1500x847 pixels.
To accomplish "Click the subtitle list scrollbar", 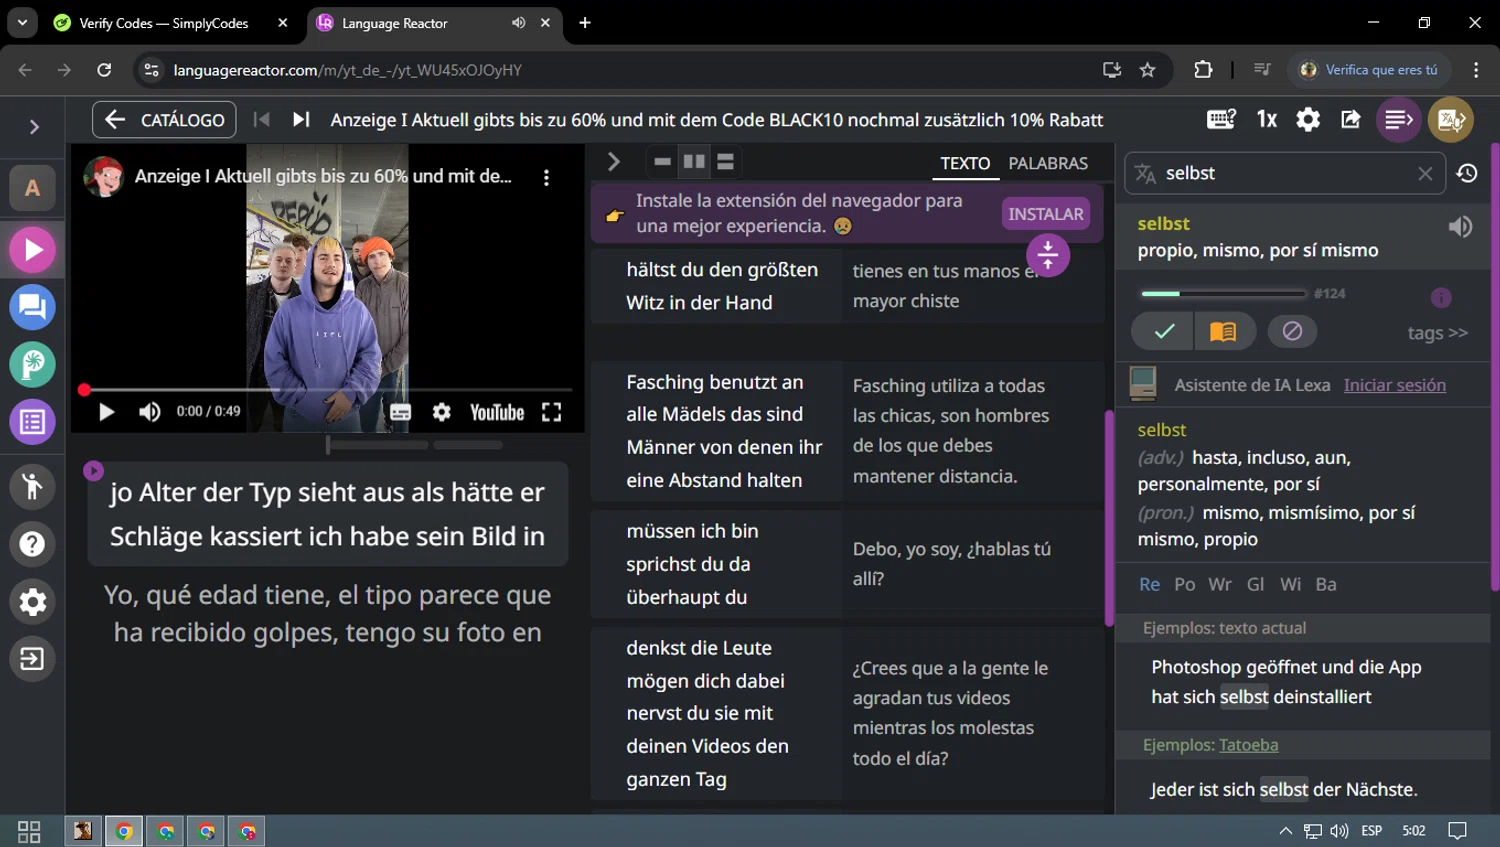I will pos(1109,518).
